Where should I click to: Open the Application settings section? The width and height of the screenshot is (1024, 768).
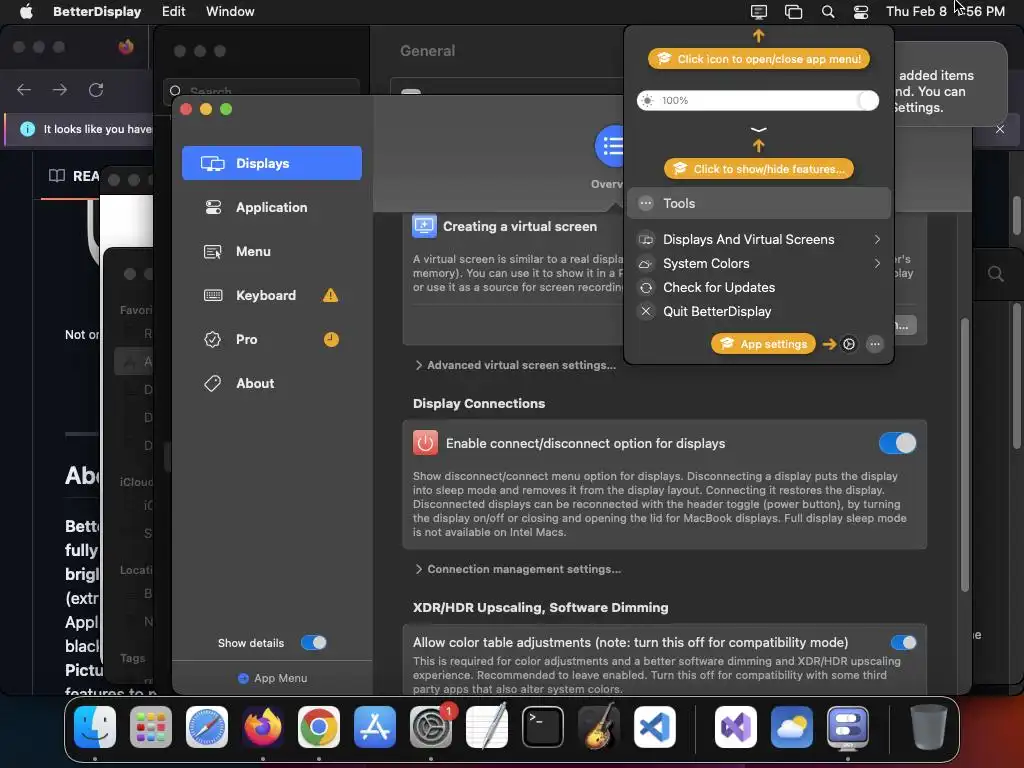click(272, 207)
